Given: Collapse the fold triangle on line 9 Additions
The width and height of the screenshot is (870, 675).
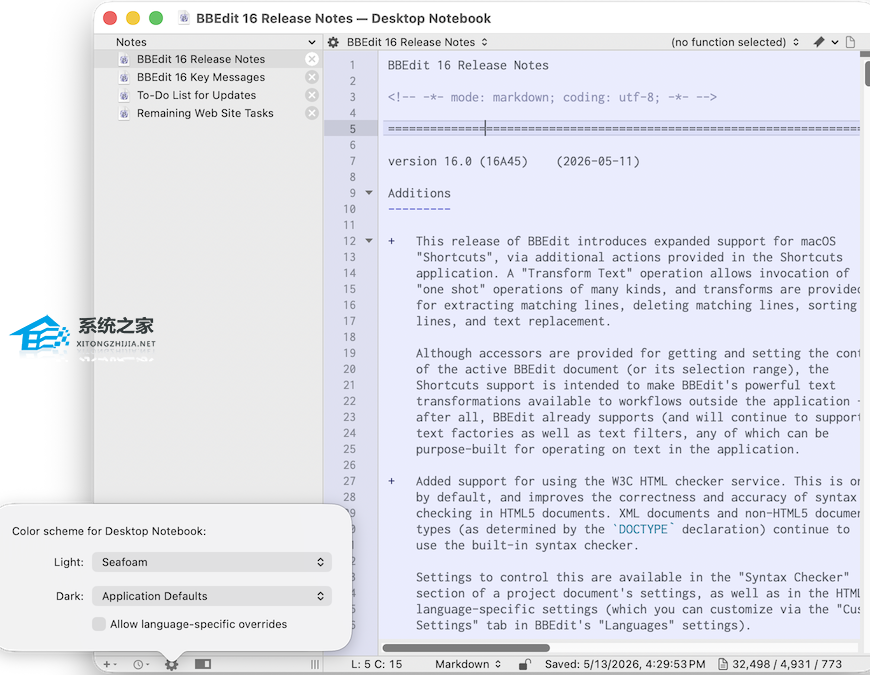Looking at the screenshot, I should [x=369, y=192].
